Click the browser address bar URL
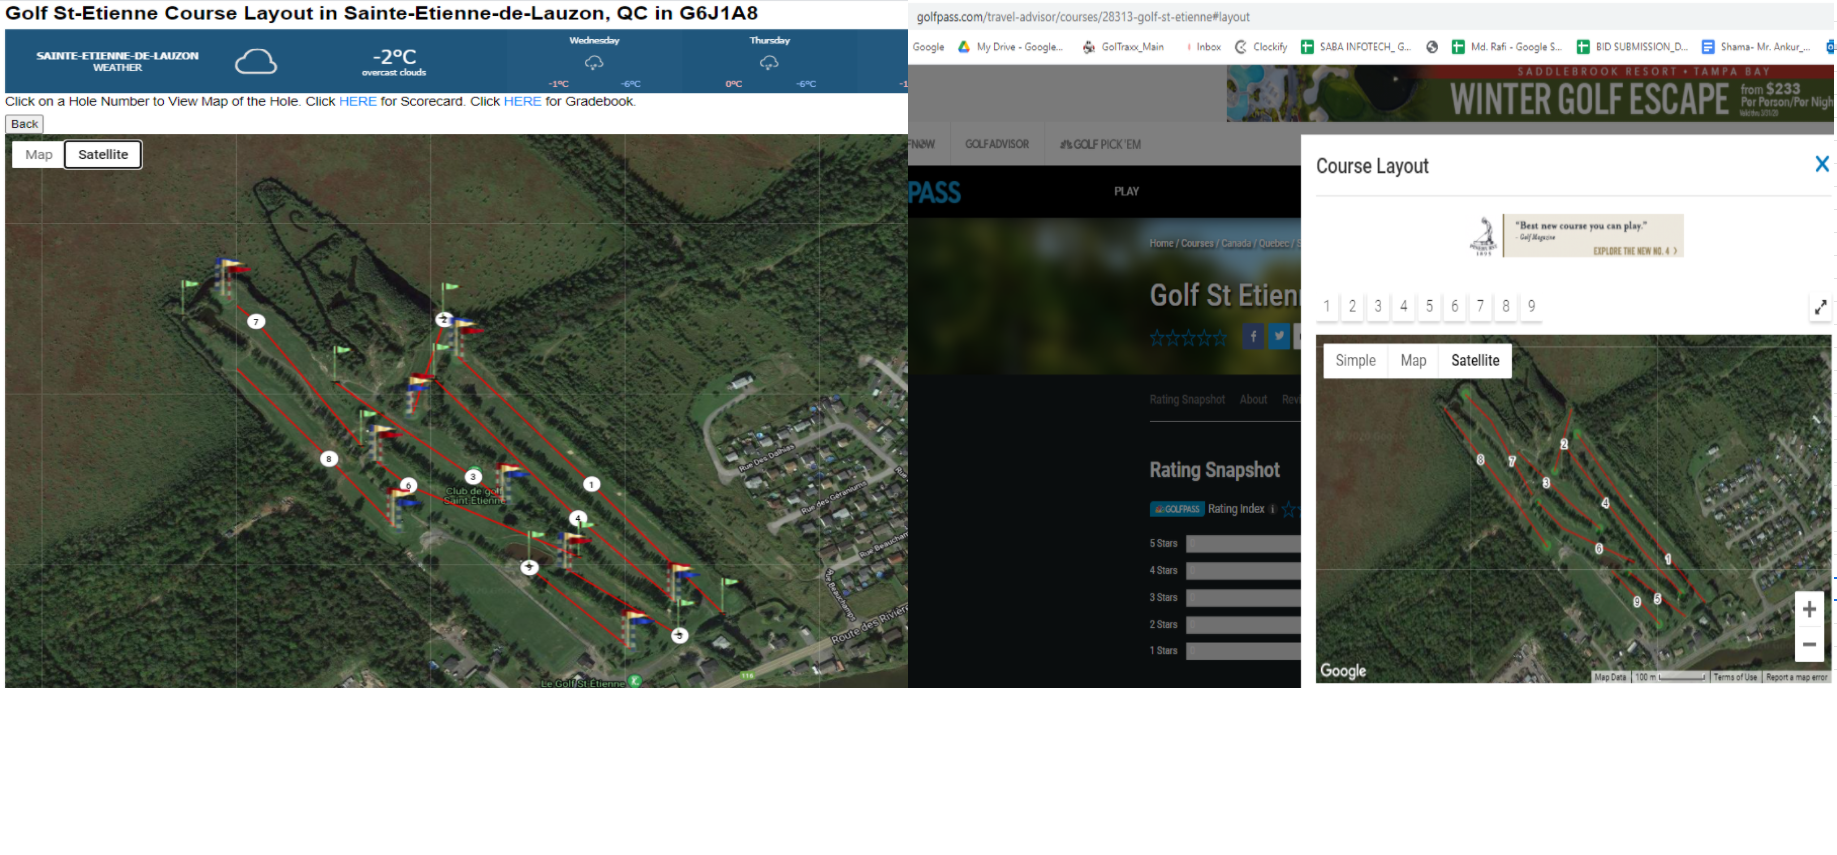This screenshot has width=1837, height=855. coord(1083,17)
